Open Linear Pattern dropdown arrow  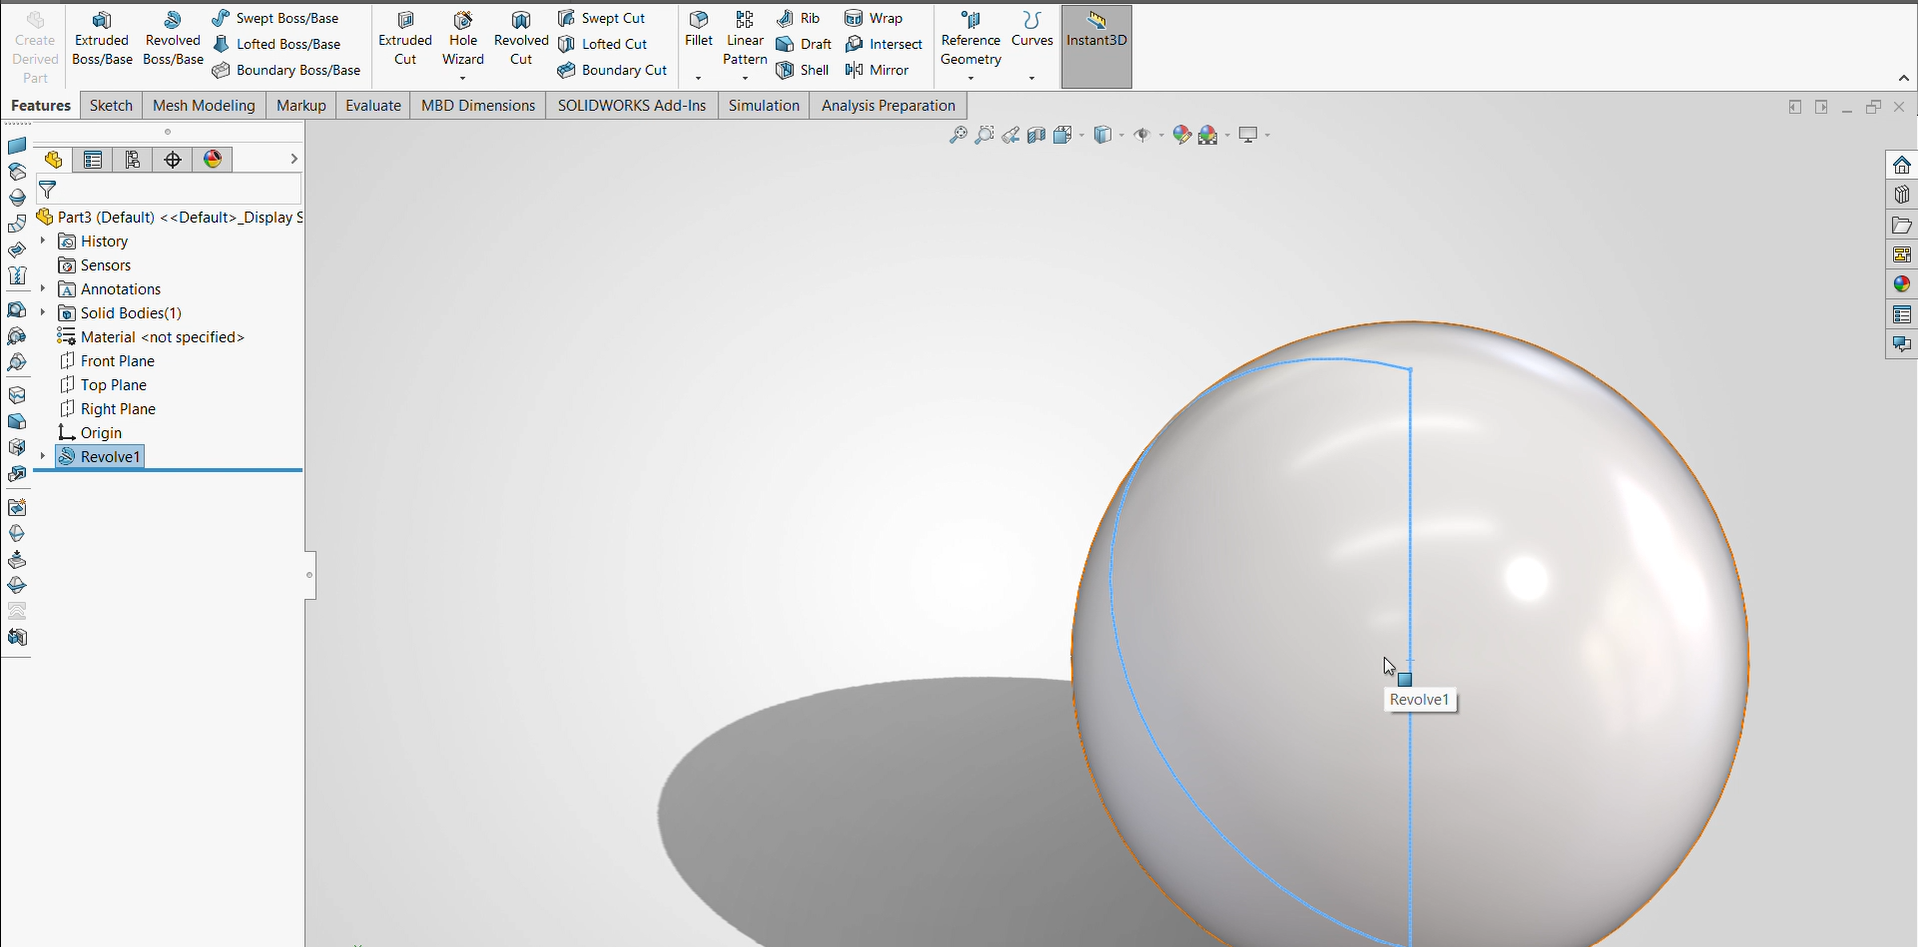[745, 78]
